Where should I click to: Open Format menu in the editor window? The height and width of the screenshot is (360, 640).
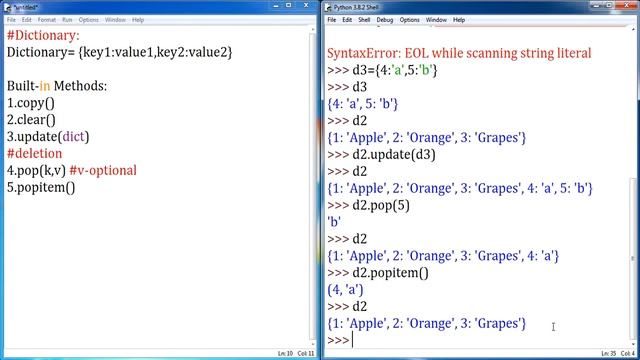pyautogui.click(x=47, y=20)
